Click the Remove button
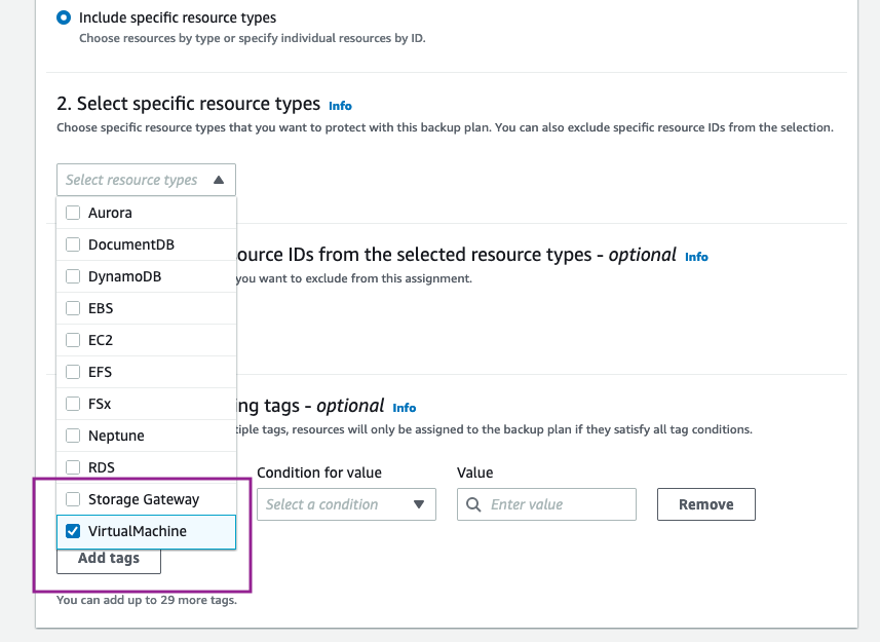The height and width of the screenshot is (643, 881). (705, 504)
